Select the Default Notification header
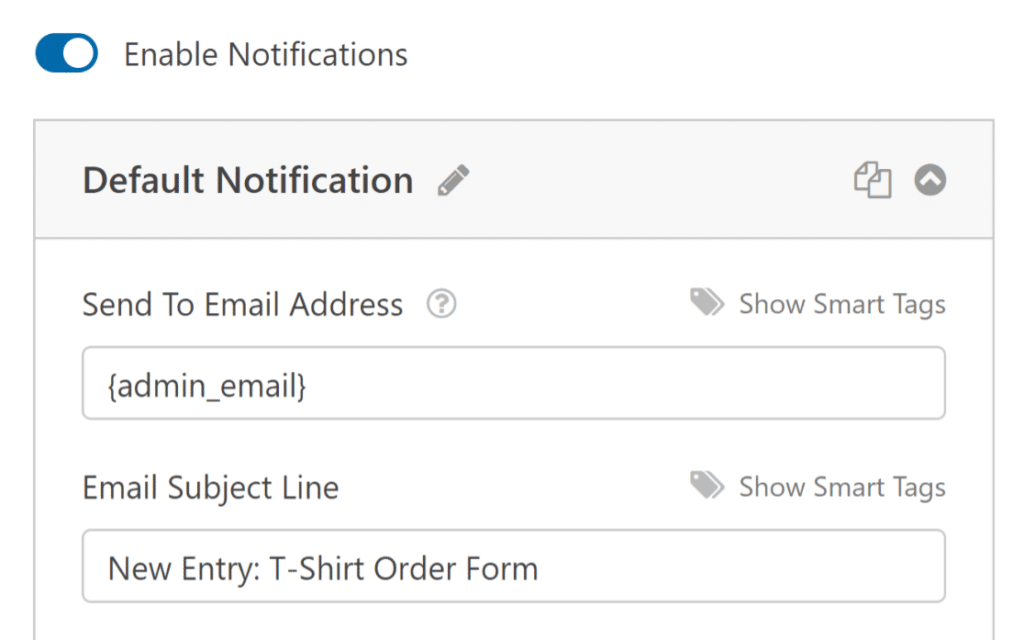The image size is (1024, 640). click(248, 180)
